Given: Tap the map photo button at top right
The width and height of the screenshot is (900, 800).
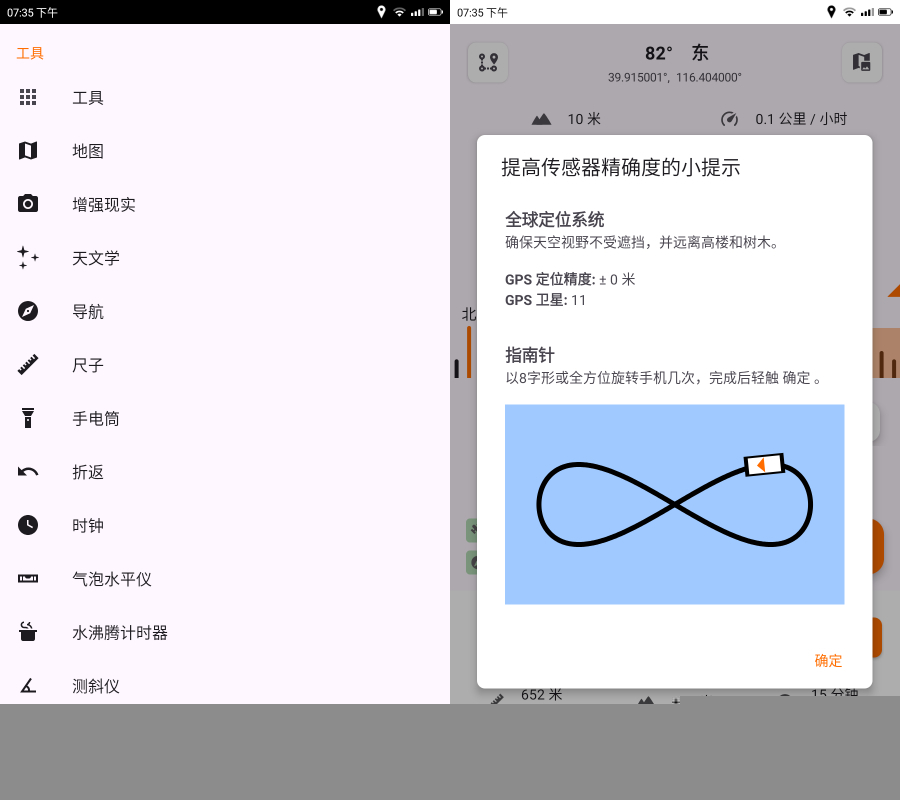Looking at the screenshot, I should (861, 62).
